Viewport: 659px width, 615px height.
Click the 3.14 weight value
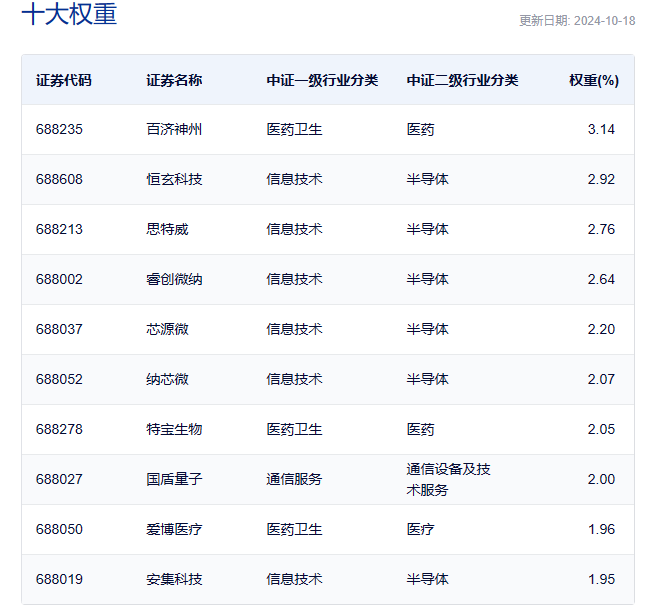pos(601,129)
